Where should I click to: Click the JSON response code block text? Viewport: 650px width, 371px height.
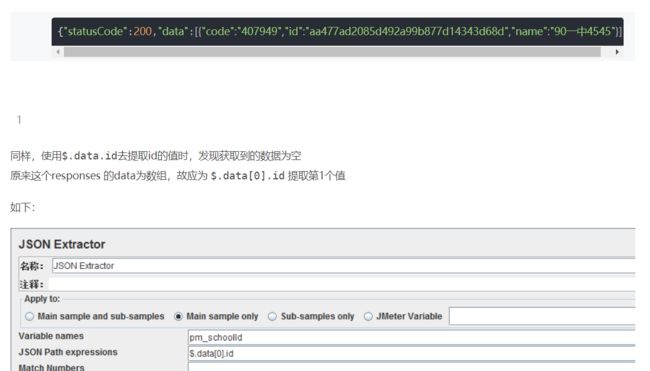click(340, 31)
